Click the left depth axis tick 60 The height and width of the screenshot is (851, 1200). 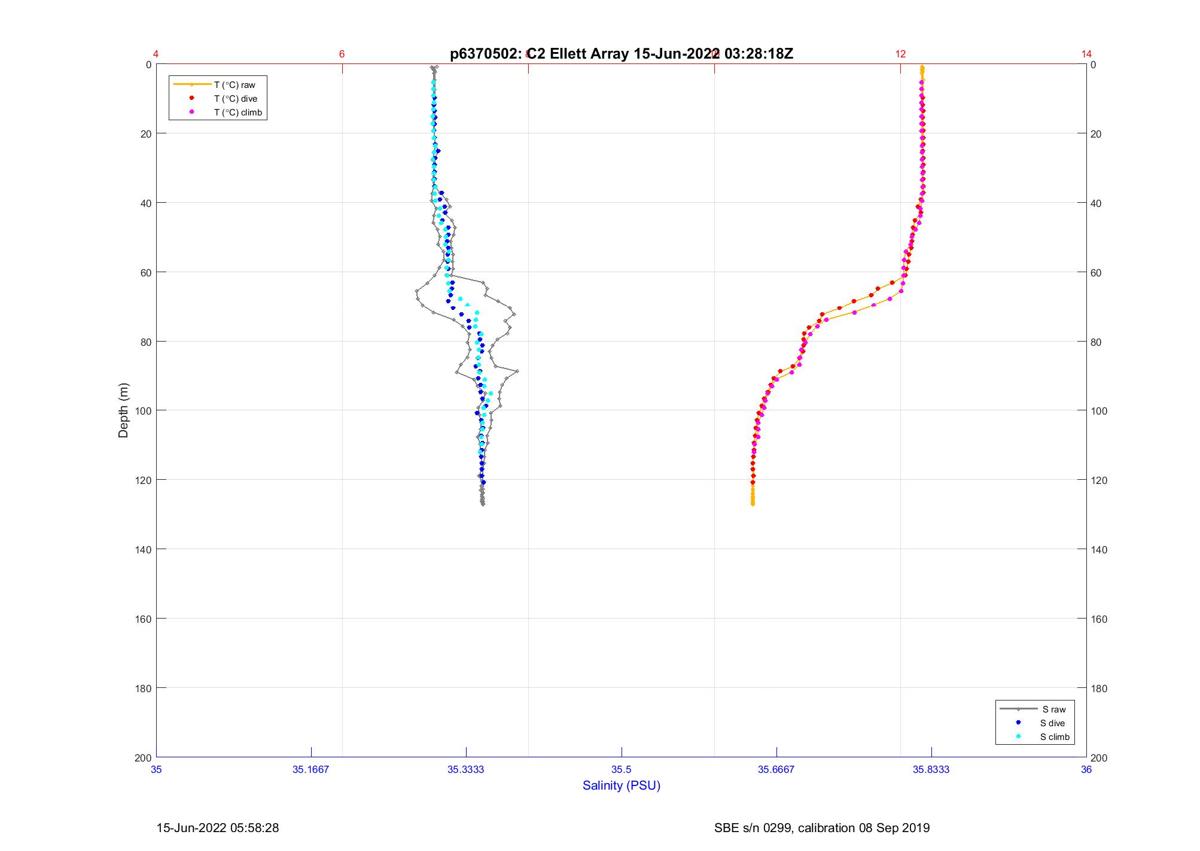click(146, 272)
